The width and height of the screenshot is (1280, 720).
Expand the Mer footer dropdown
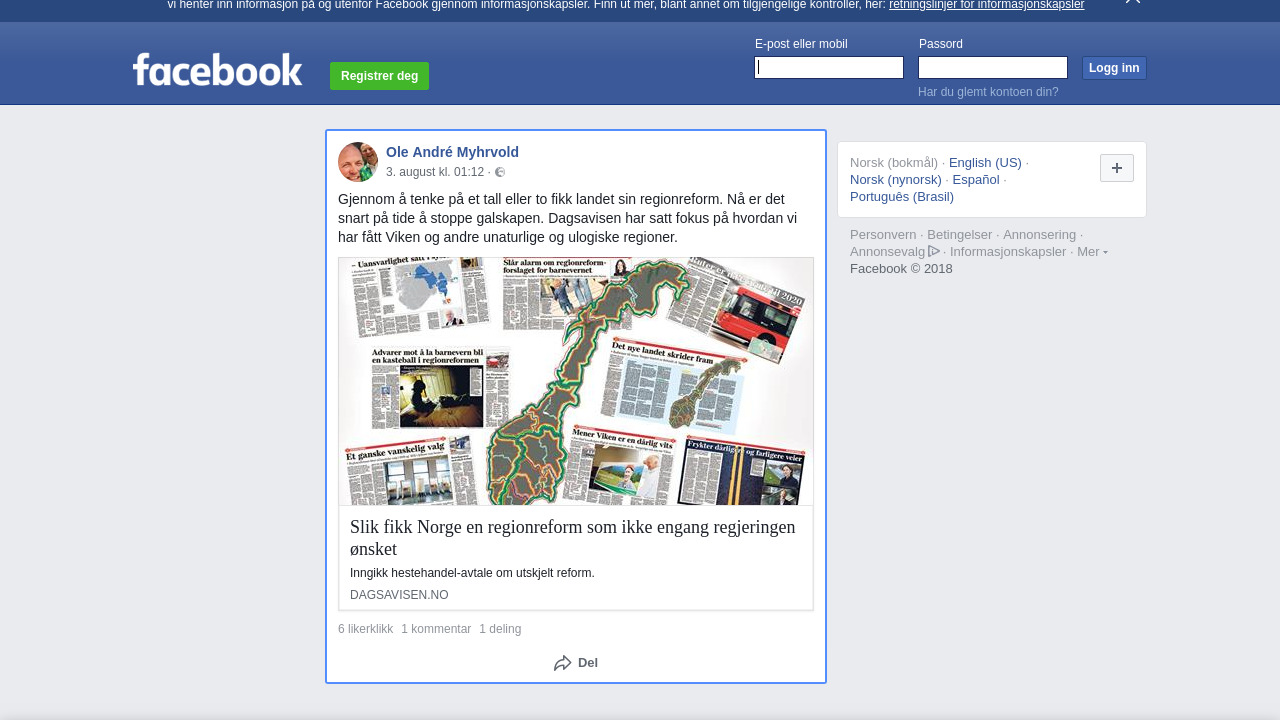pos(1092,251)
